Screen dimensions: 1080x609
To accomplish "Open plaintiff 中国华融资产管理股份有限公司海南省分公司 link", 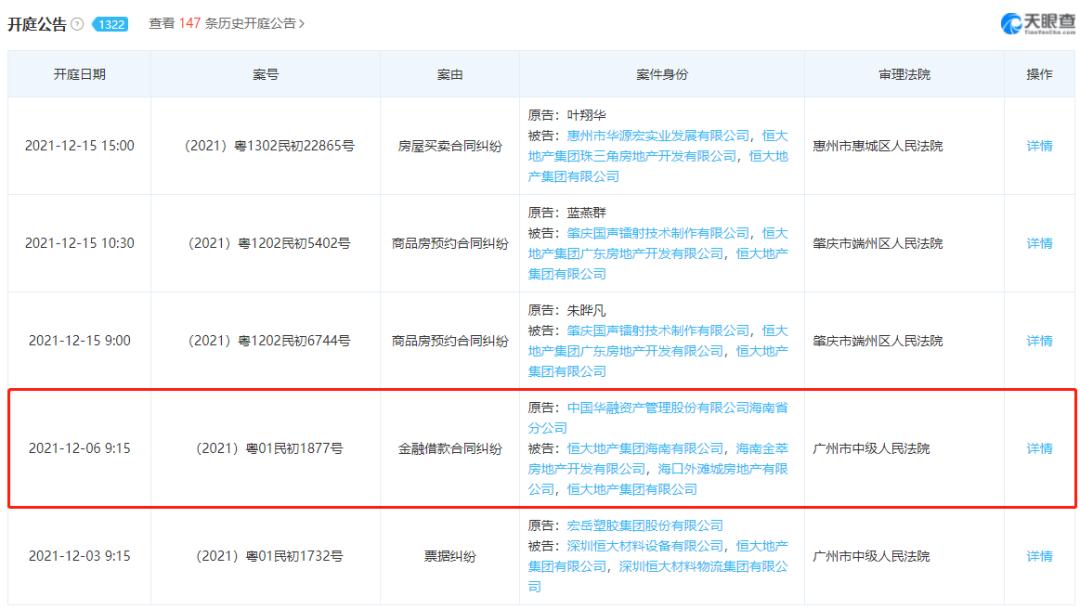I will tap(658, 417).
